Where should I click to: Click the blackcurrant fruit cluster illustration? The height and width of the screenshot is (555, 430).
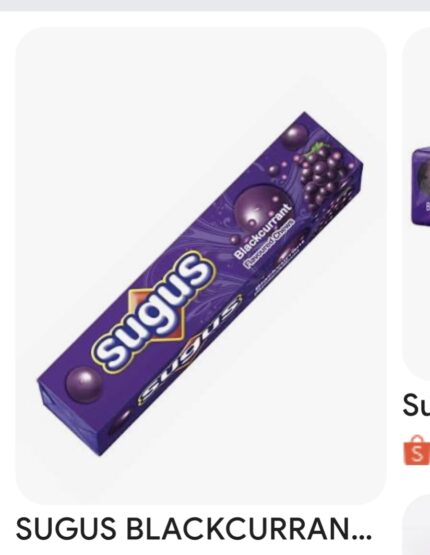click(322, 174)
